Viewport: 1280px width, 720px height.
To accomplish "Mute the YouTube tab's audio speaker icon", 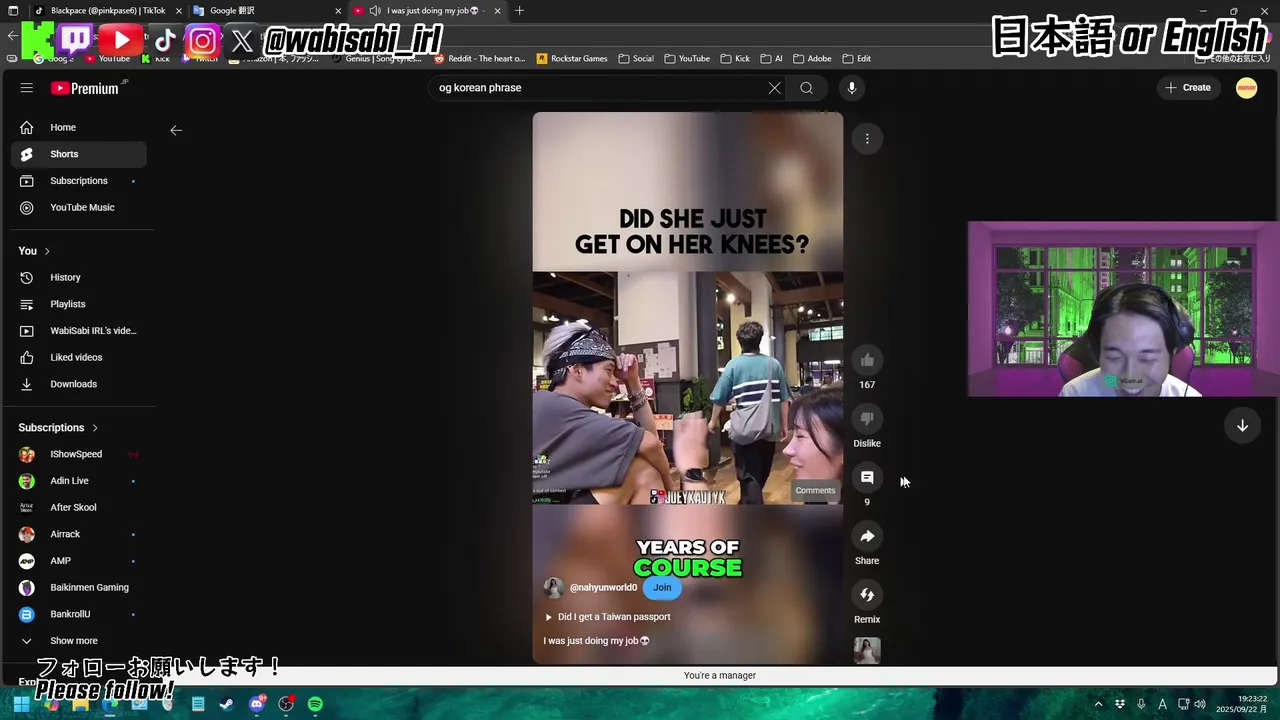I will point(375,11).
